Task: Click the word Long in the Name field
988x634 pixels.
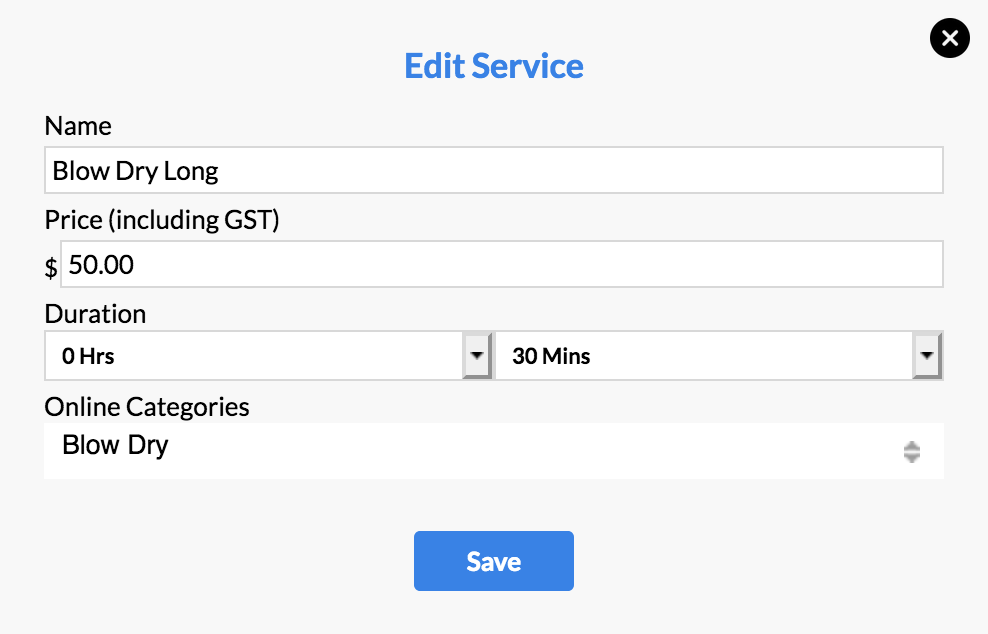Action: point(191,171)
